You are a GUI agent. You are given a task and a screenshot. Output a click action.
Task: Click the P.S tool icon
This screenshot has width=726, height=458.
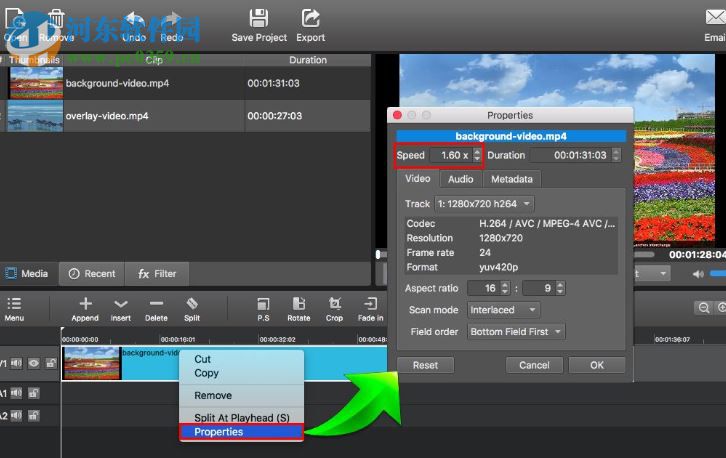coord(263,304)
